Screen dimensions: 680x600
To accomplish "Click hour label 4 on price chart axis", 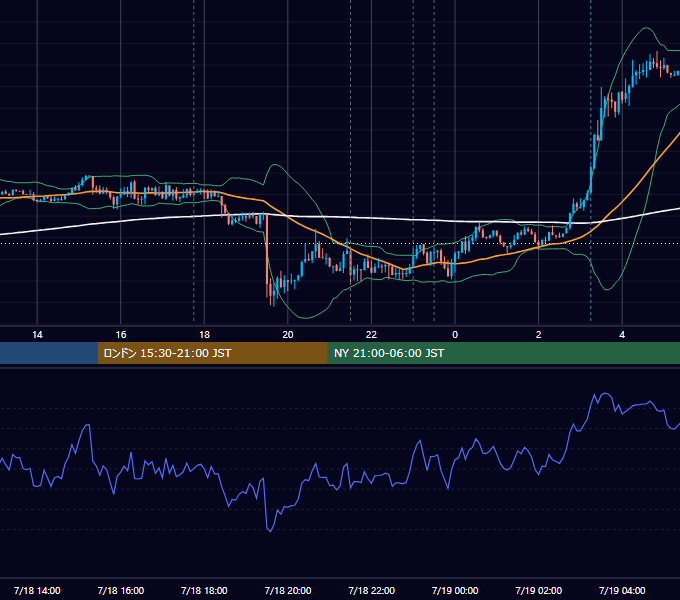I will click(x=622, y=335).
